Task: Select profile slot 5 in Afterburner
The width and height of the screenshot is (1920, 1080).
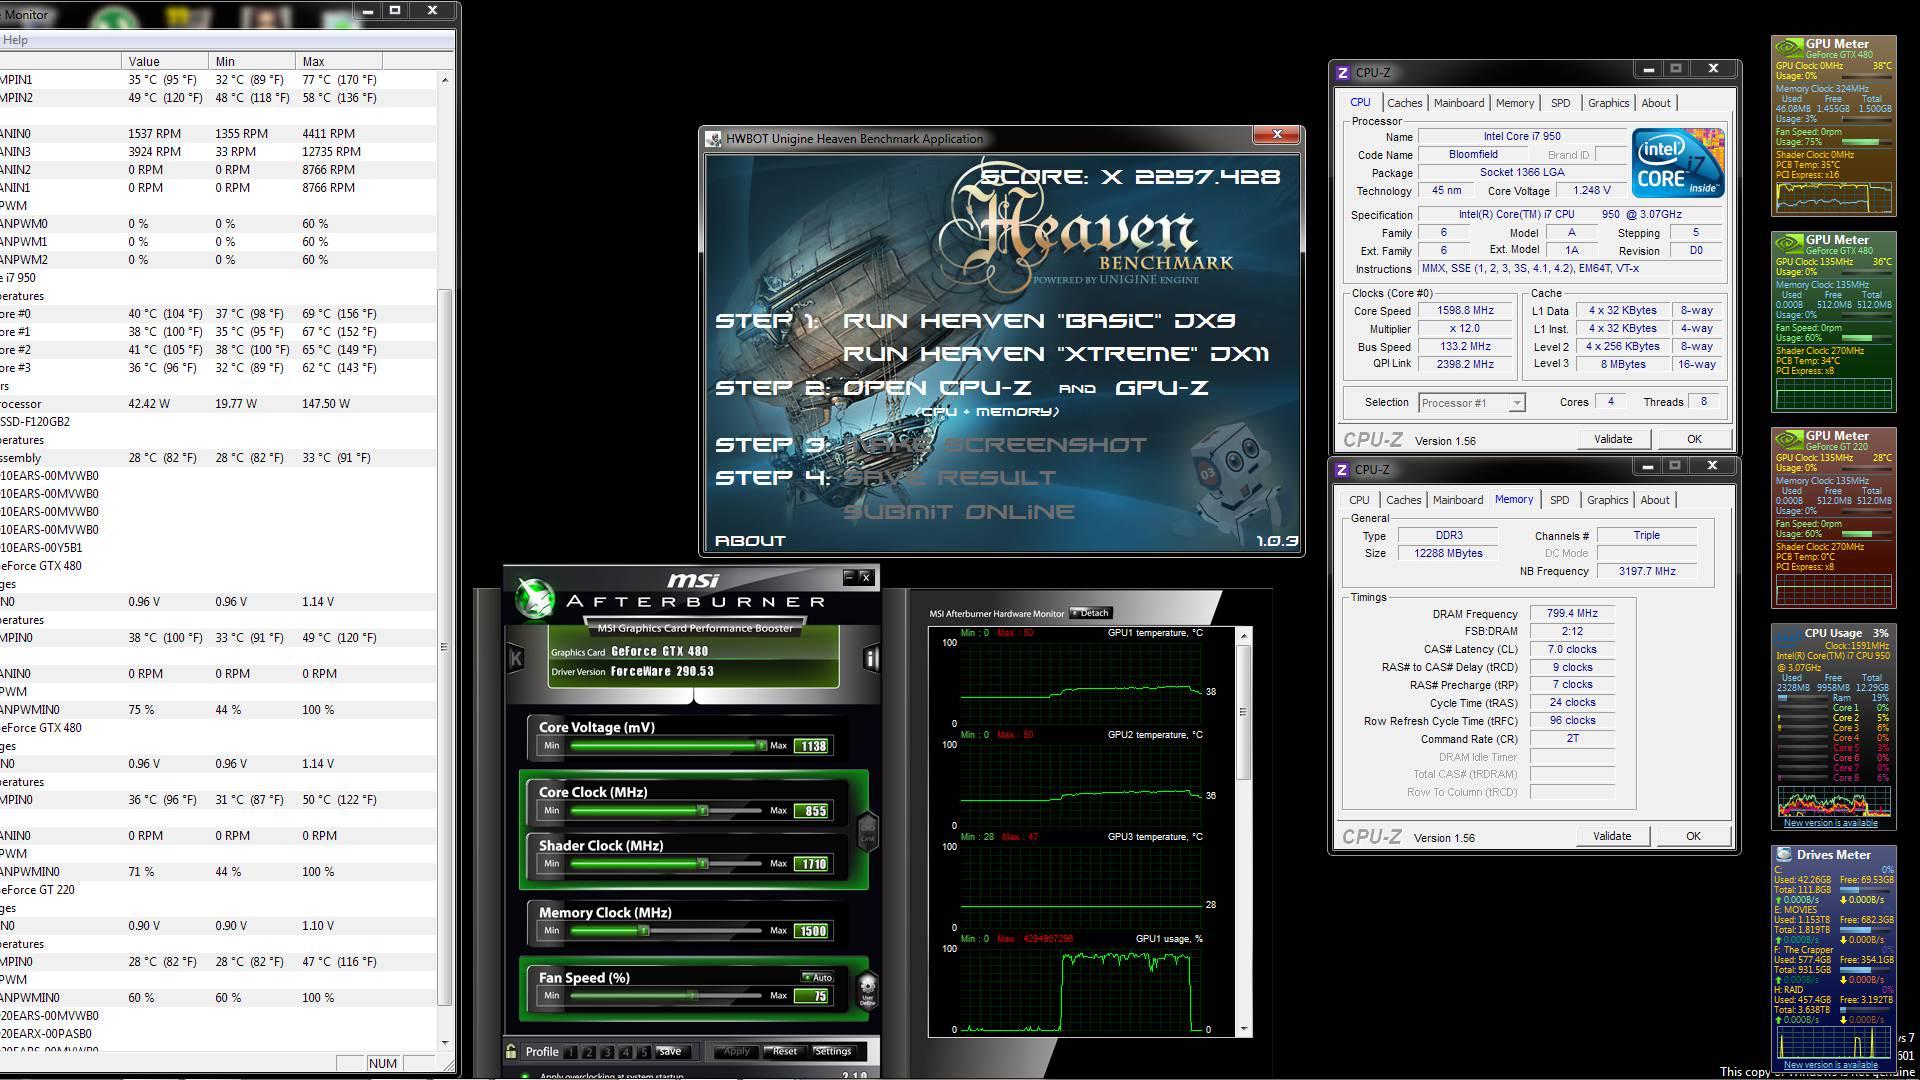Action: pyautogui.click(x=643, y=1052)
